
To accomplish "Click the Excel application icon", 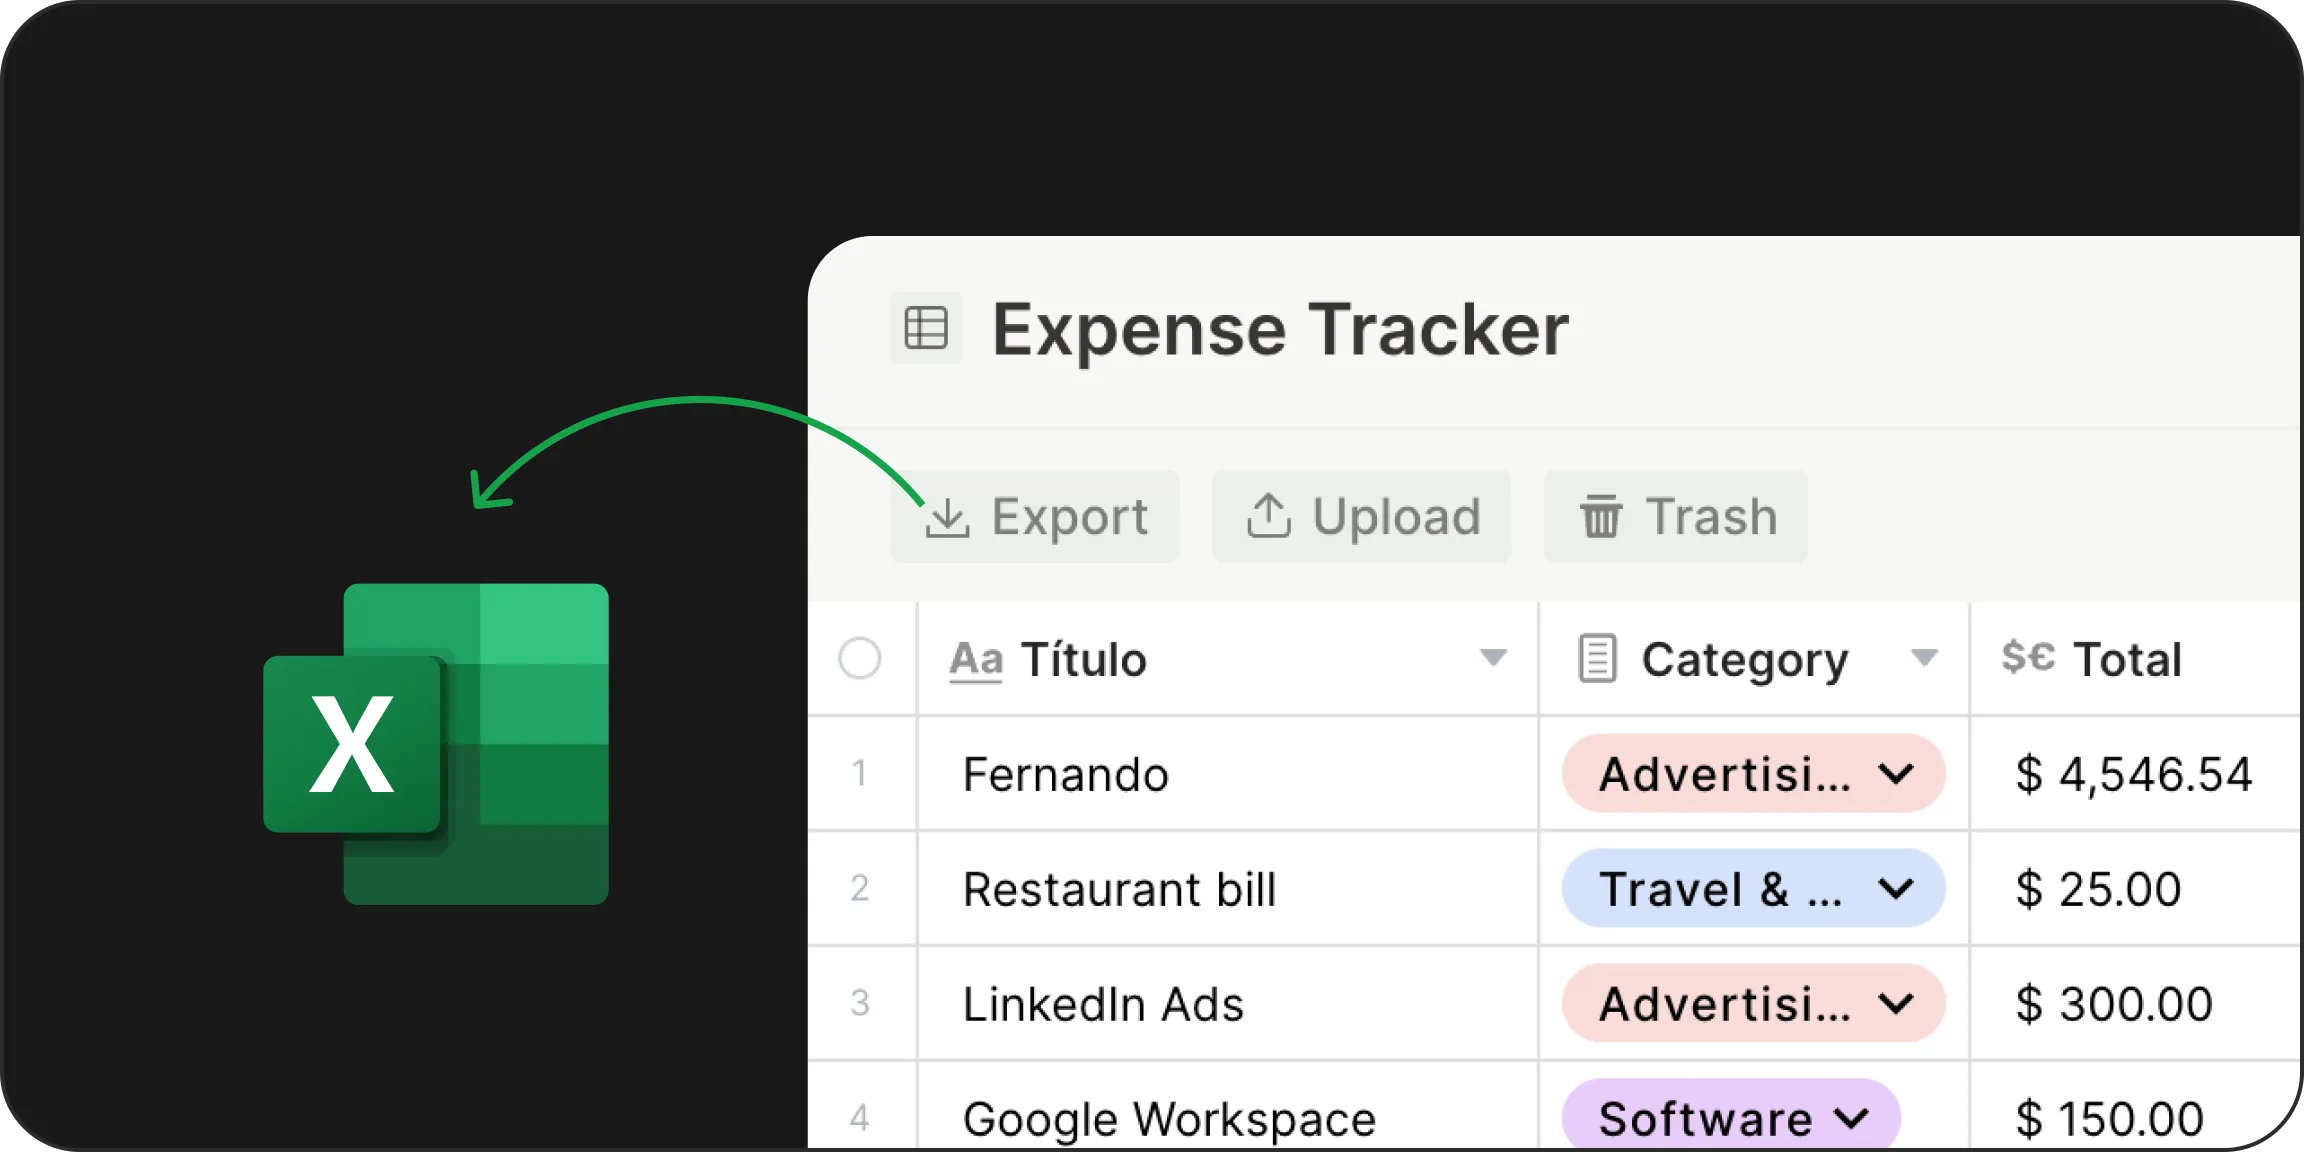I will (435, 740).
